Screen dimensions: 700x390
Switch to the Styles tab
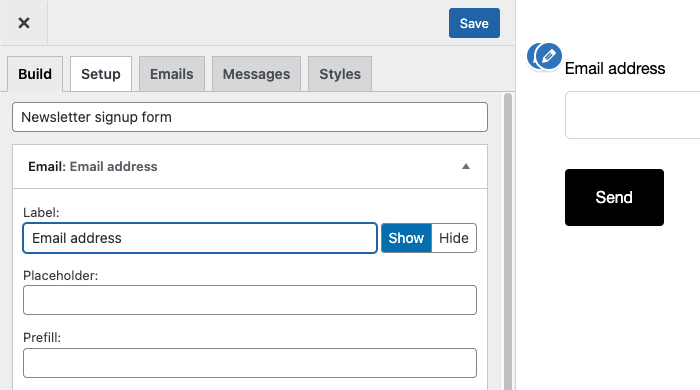click(x=340, y=74)
